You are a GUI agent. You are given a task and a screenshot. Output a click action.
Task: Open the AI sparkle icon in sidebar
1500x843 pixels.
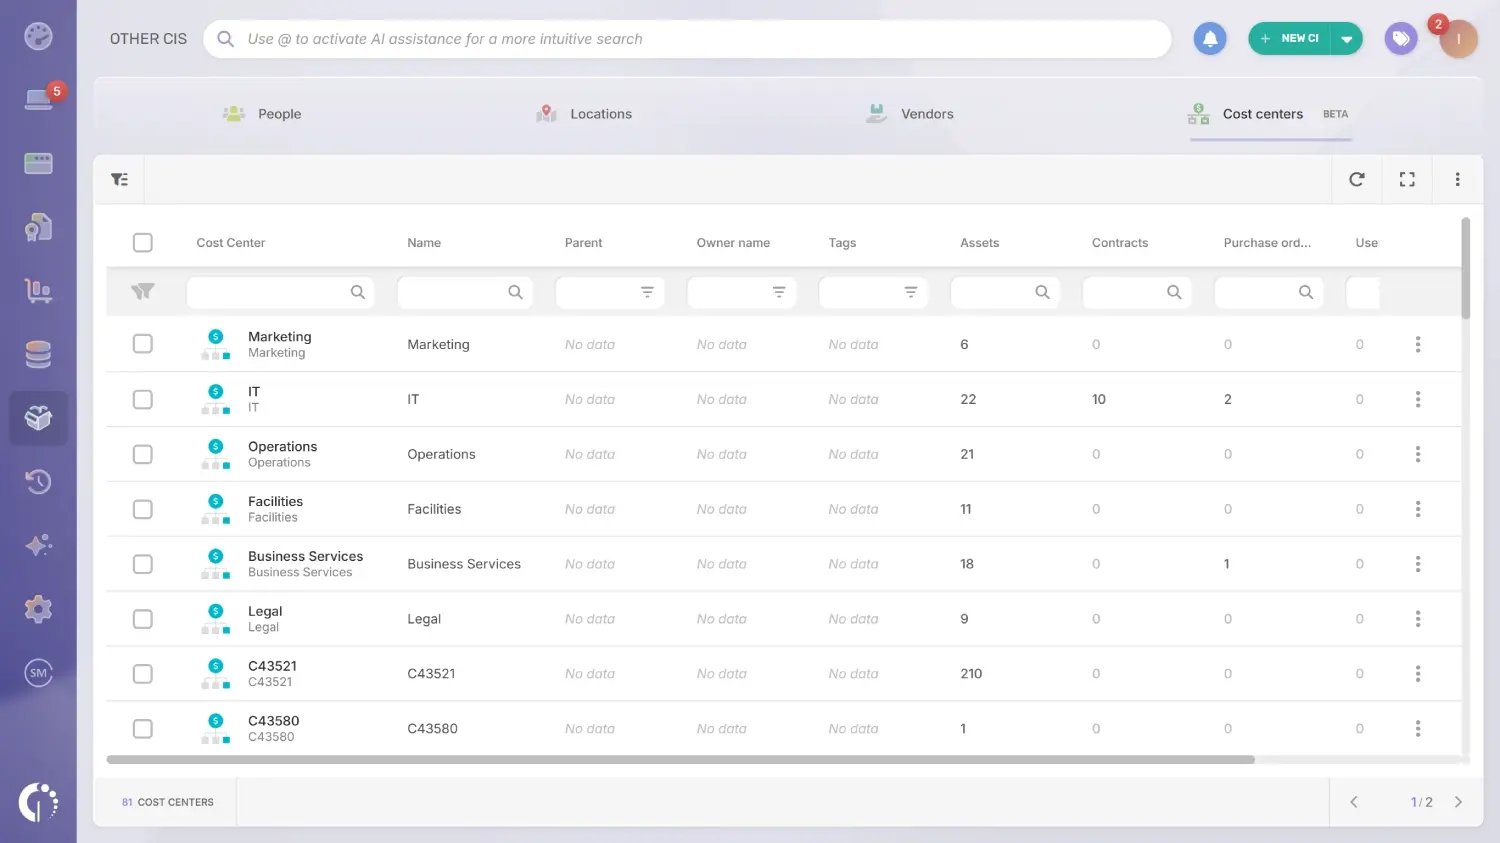38,546
